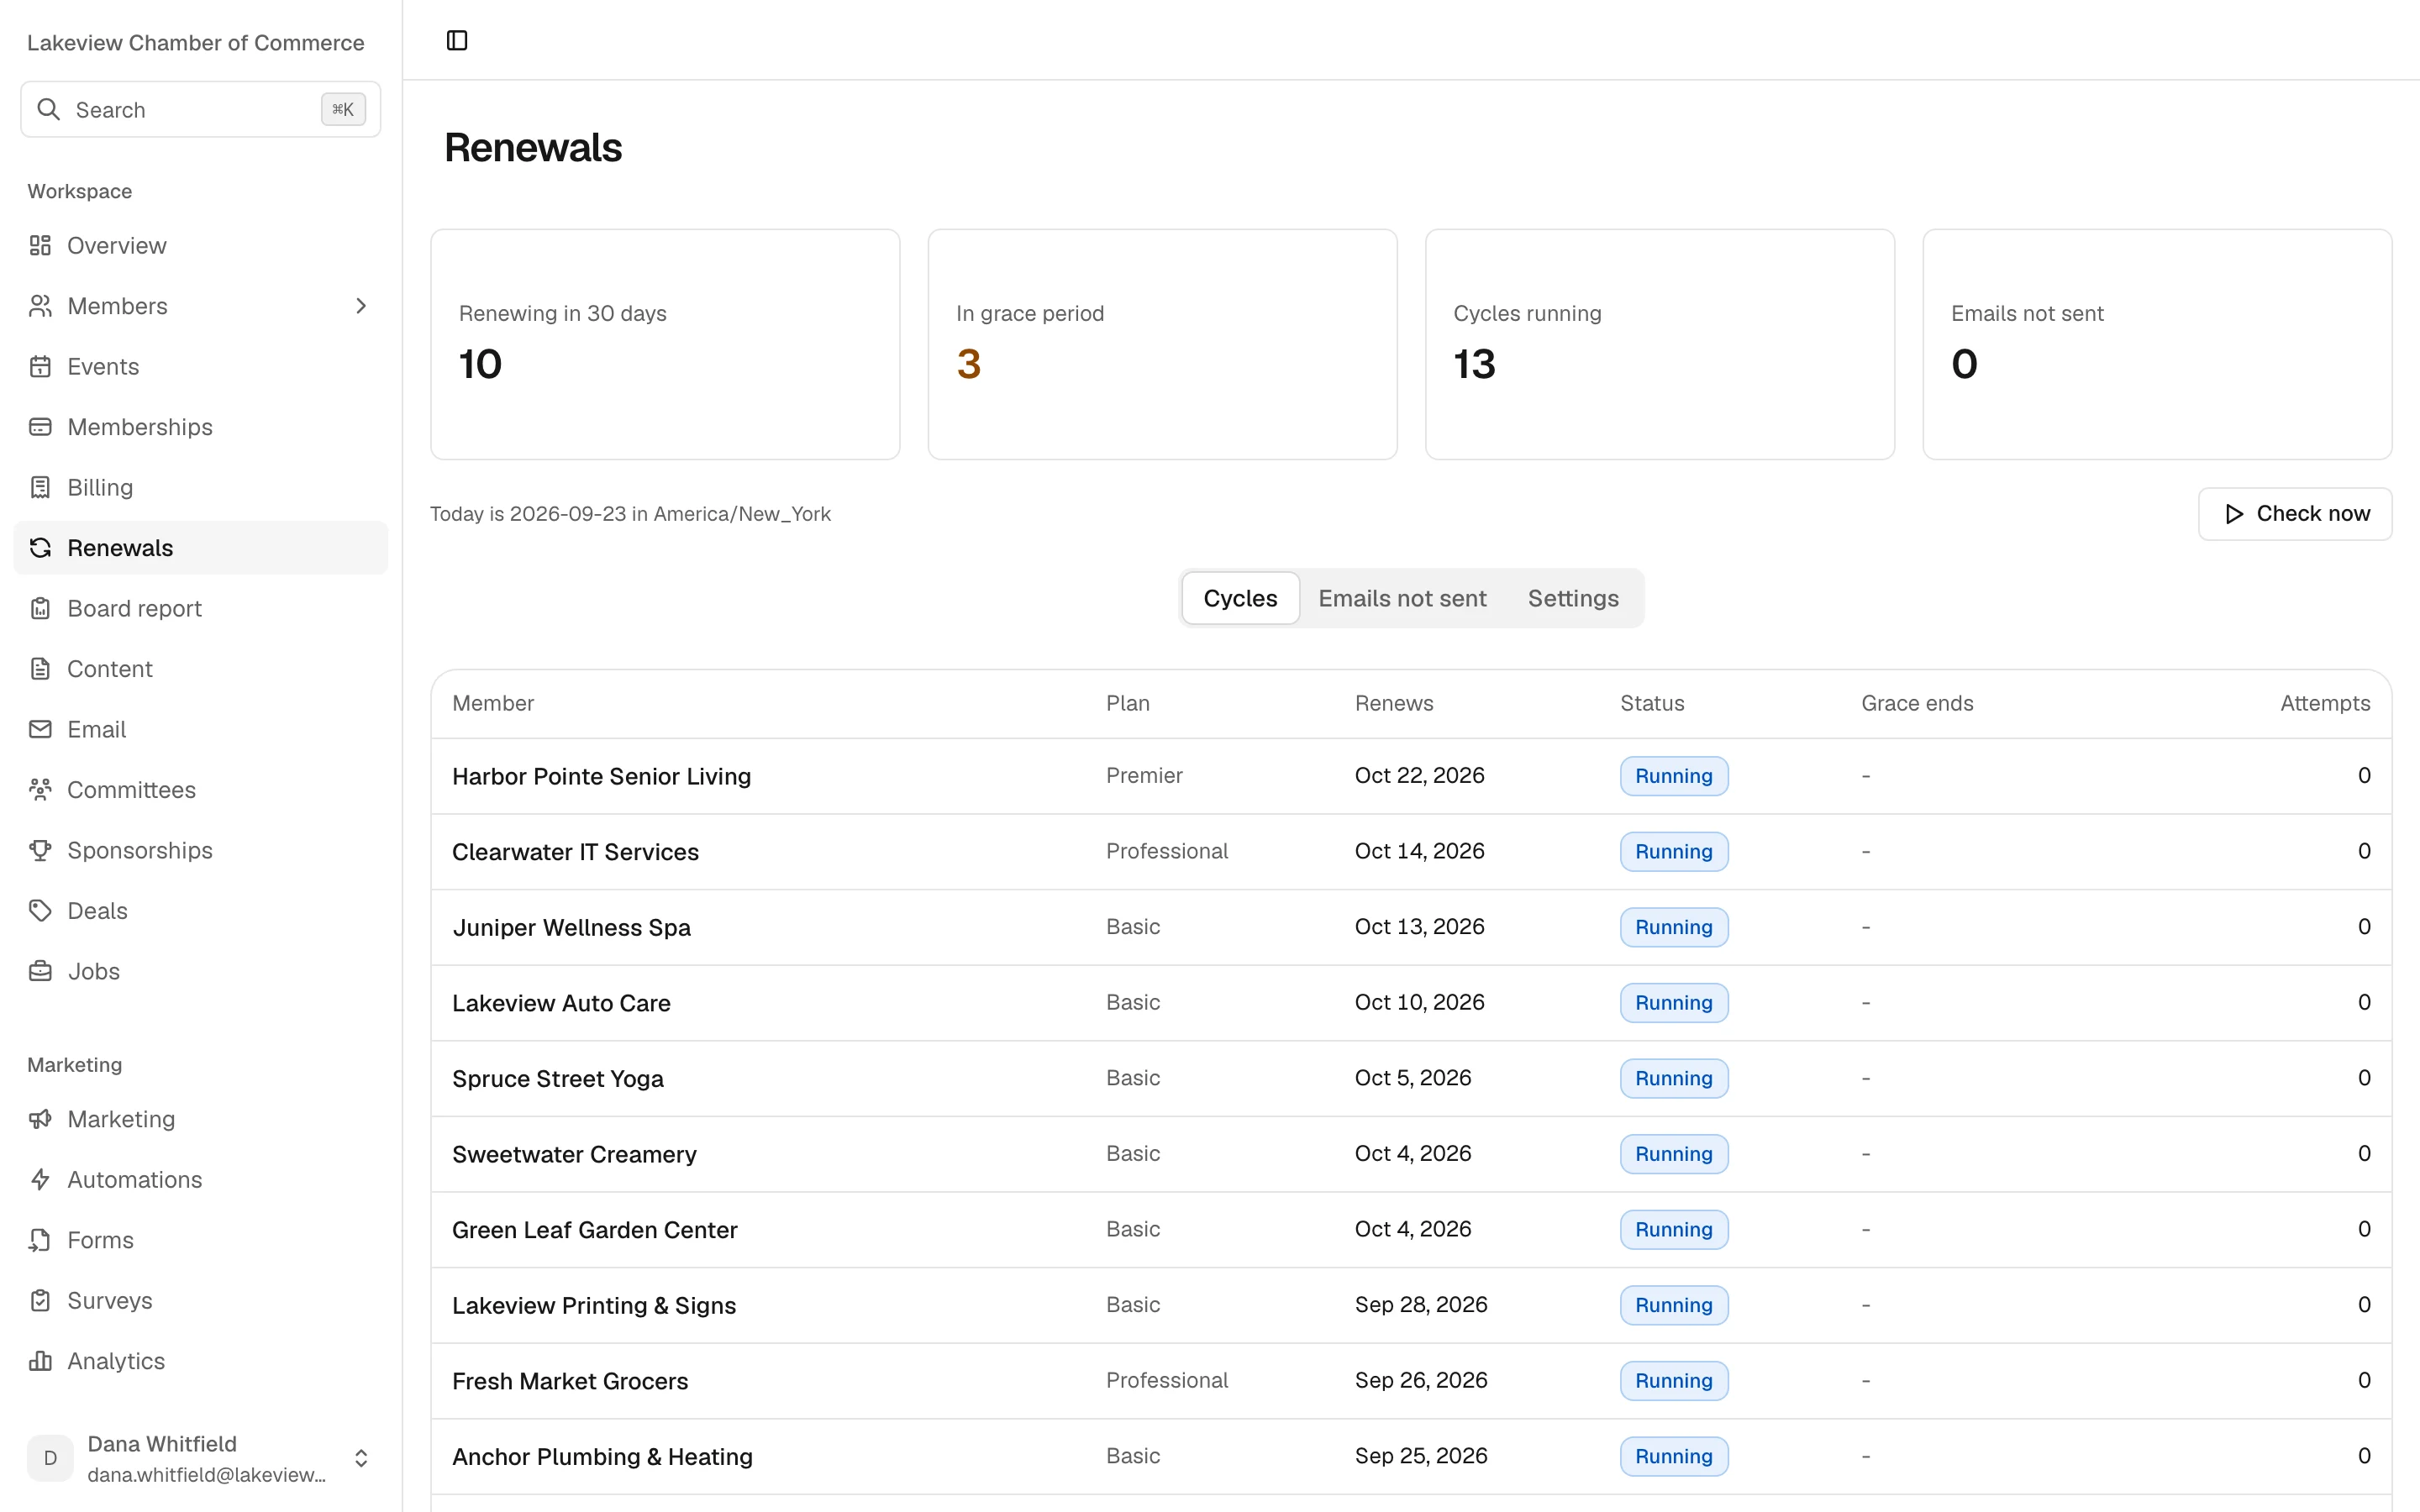The height and width of the screenshot is (1512, 2420).
Task: Select Juniper Wellness Spa row
Action: coord(1411,927)
